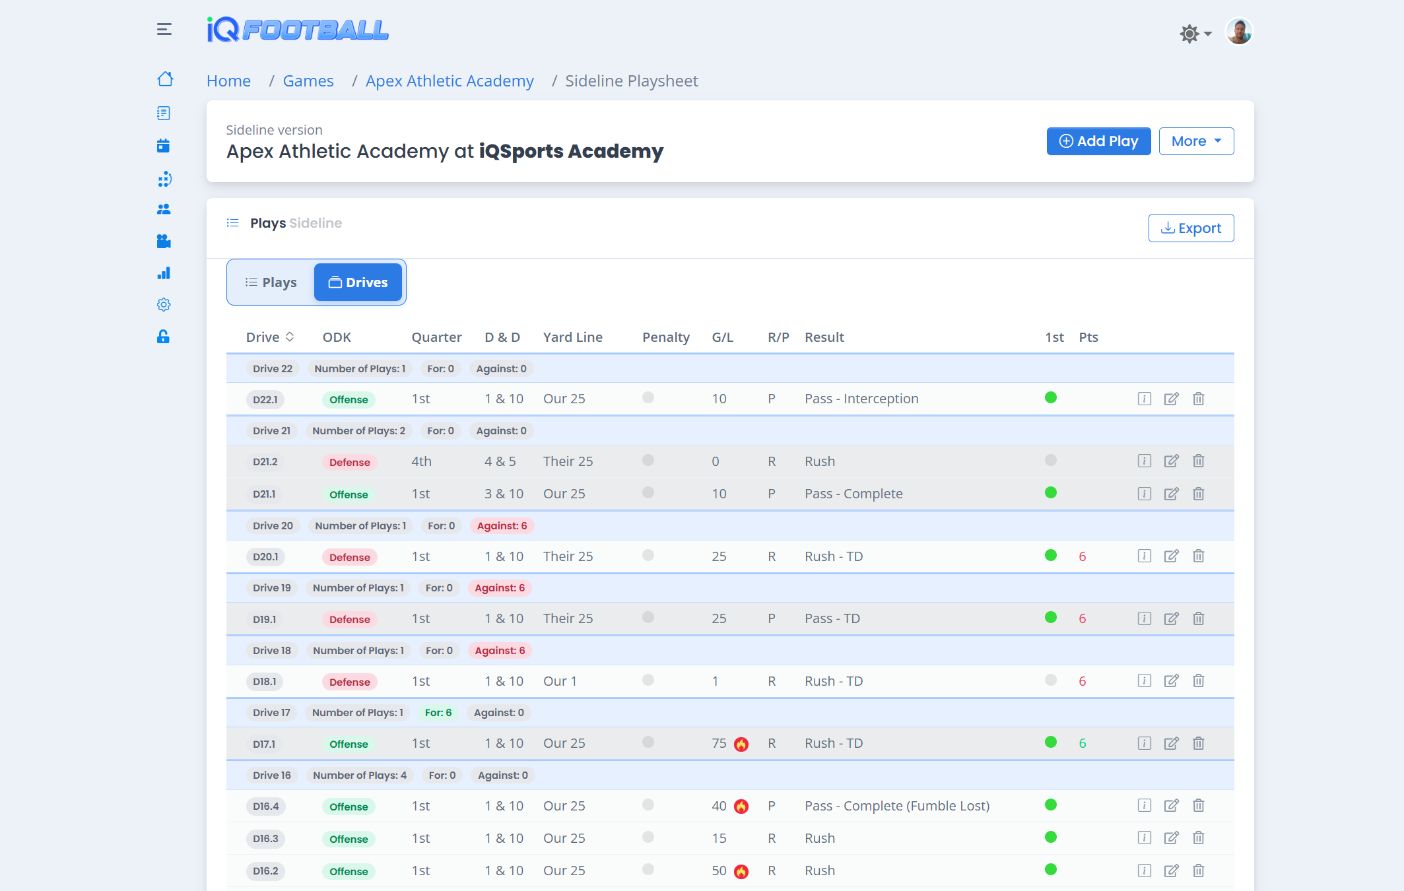Open the user avatar menu

1239,32
